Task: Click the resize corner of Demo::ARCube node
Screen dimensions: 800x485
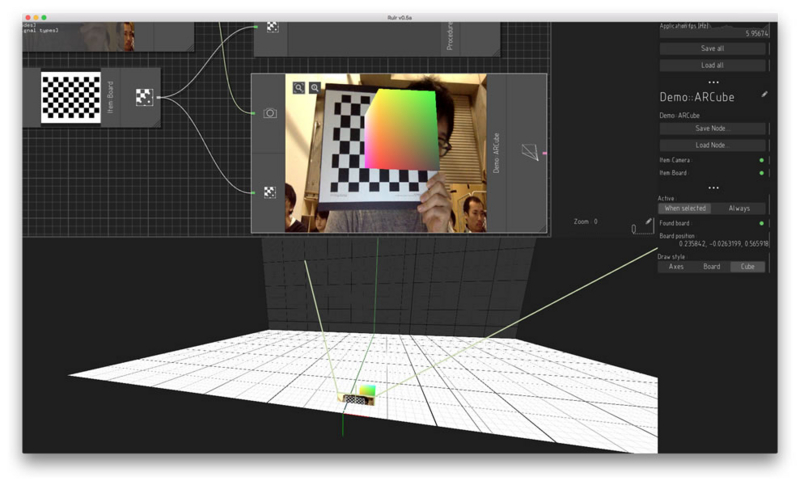Action: point(542,228)
